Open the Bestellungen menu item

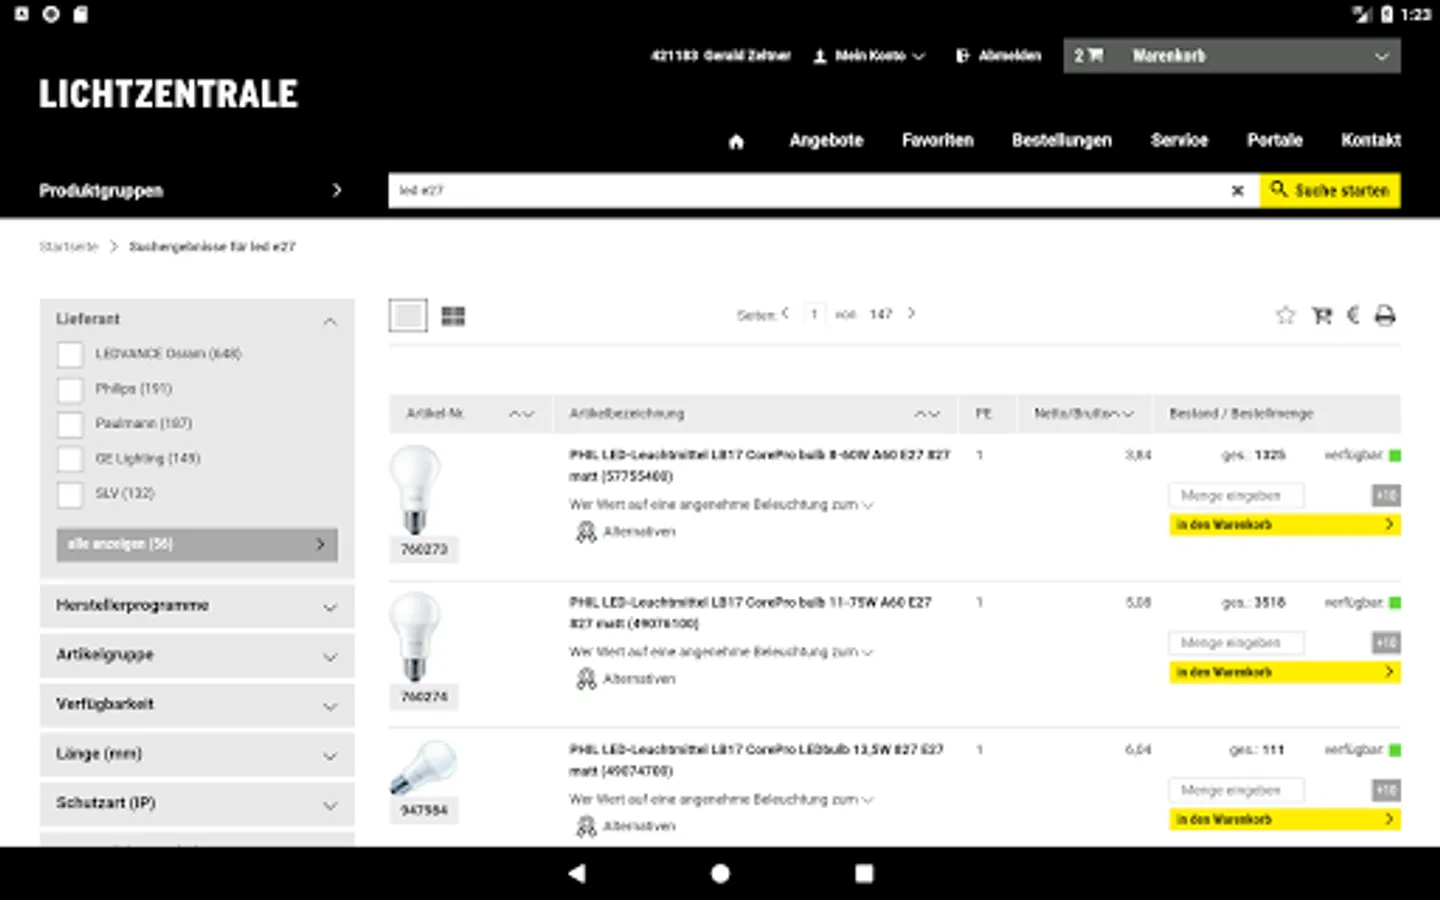[1062, 141]
